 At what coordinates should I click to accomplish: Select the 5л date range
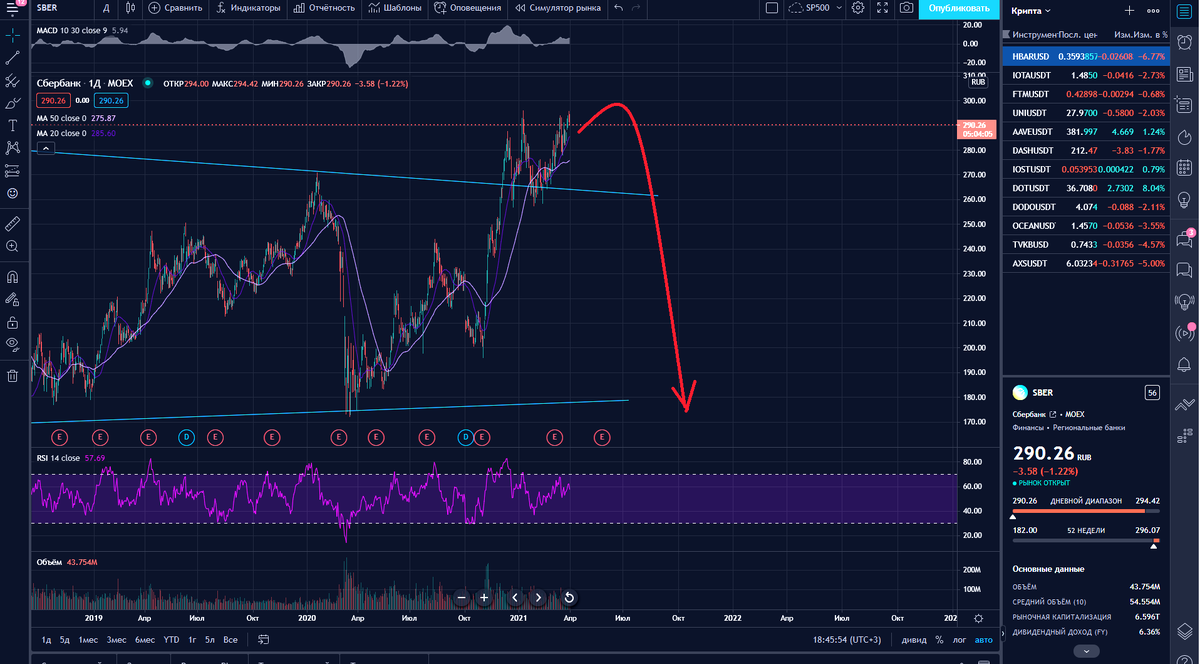(210, 639)
